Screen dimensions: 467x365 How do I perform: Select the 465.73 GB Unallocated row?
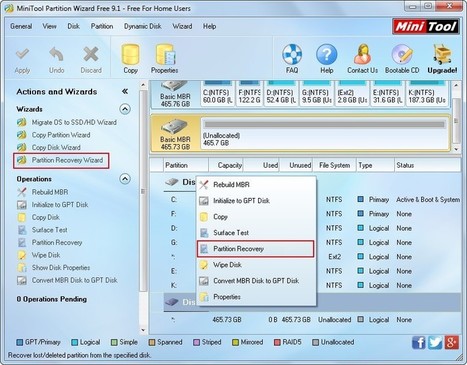pyautogui.click(x=312, y=320)
